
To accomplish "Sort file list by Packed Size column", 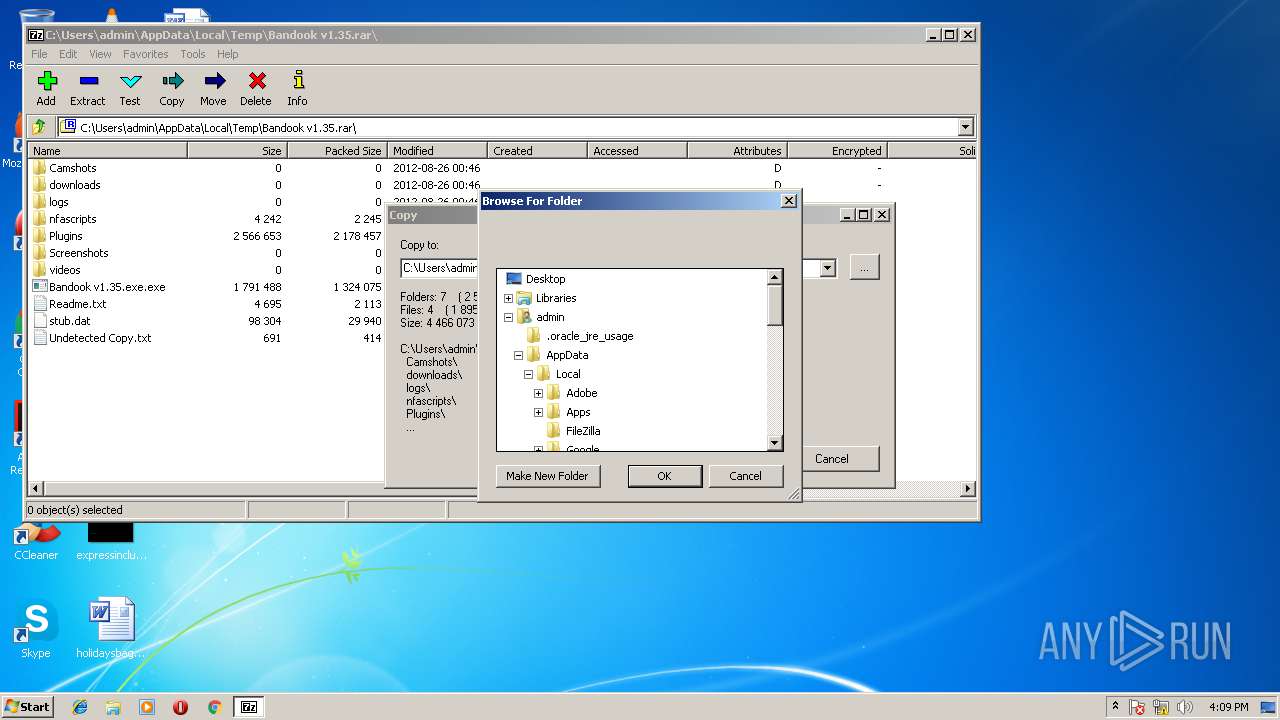I will tap(337, 151).
